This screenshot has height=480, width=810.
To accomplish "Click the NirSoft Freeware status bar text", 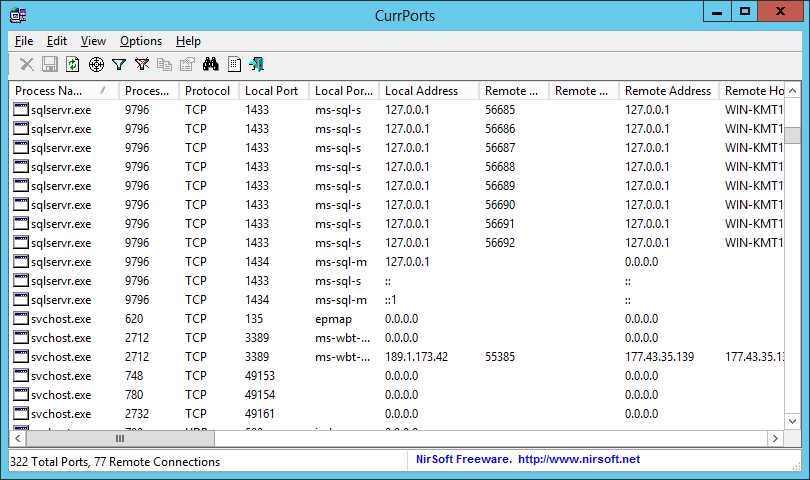I will click(x=463, y=459).
